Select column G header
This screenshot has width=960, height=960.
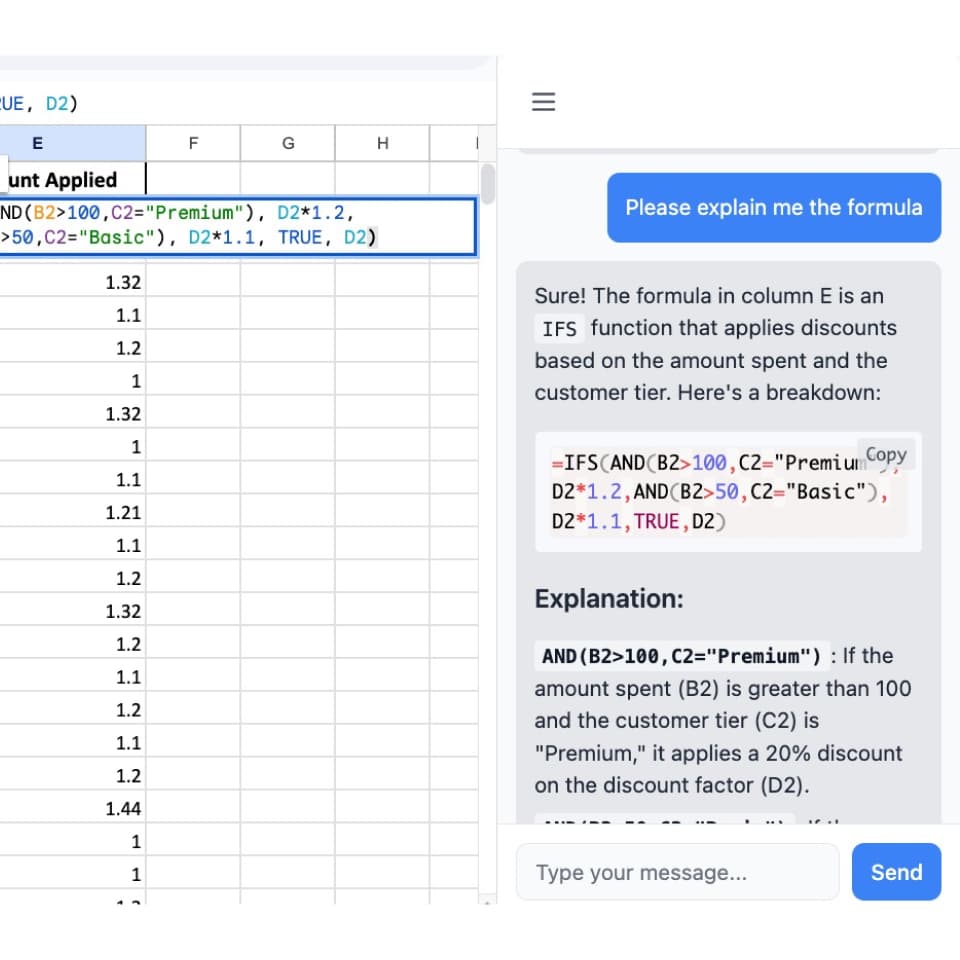coord(288,143)
